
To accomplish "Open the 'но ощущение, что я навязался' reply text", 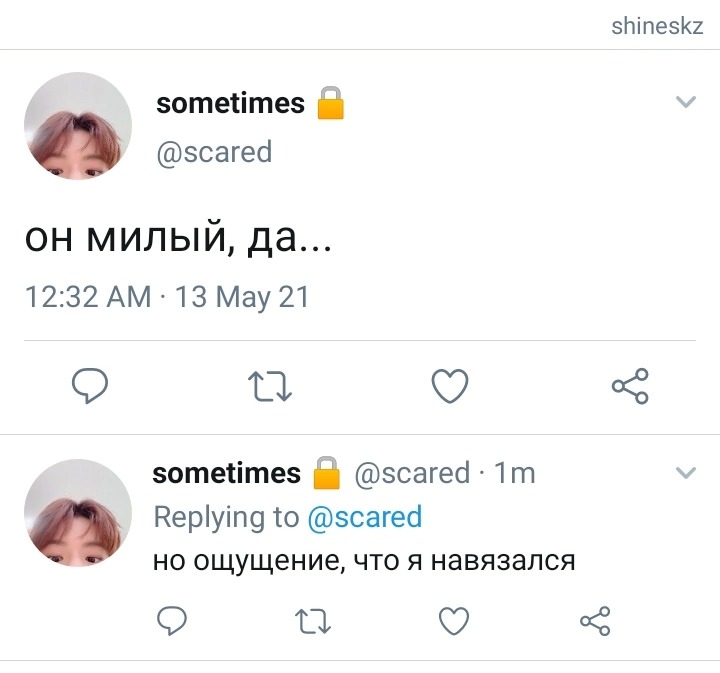I will [364, 561].
